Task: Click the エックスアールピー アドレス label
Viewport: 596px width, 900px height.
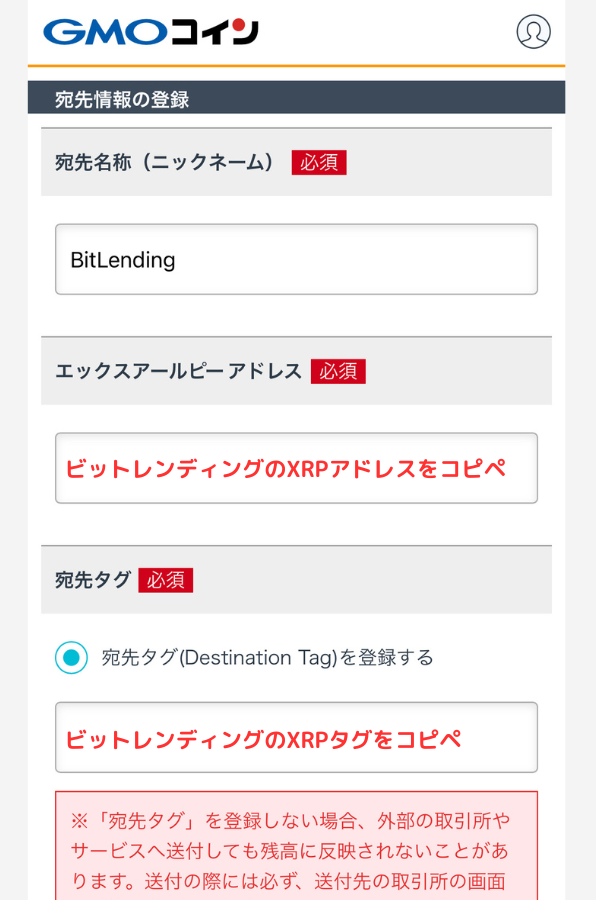Action: (x=179, y=371)
